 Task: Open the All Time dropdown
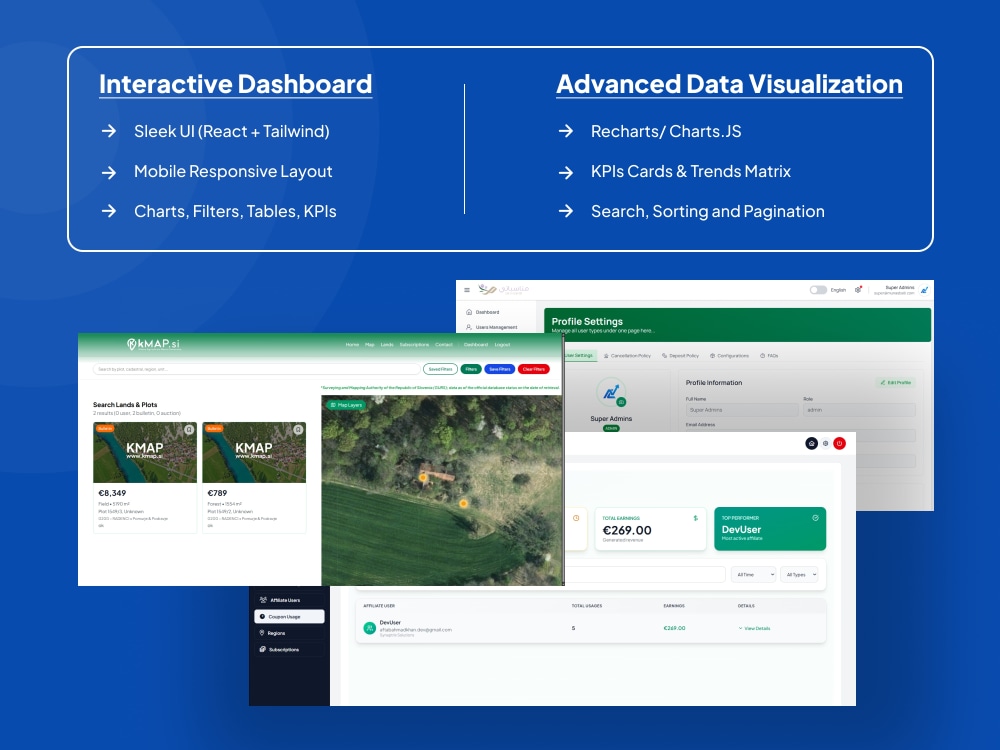click(x=753, y=575)
